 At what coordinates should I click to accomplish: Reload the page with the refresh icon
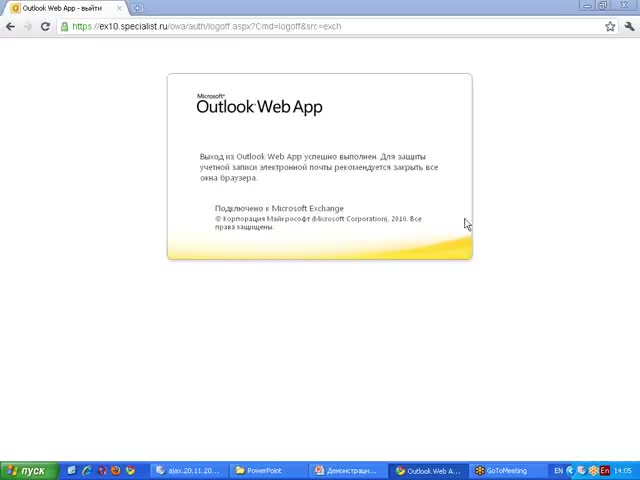[45, 26]
